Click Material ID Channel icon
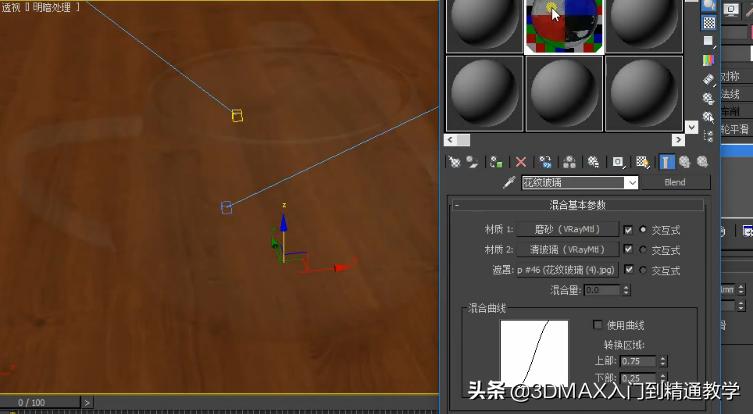This screenshot has height=414, width=753. point(618,162)
